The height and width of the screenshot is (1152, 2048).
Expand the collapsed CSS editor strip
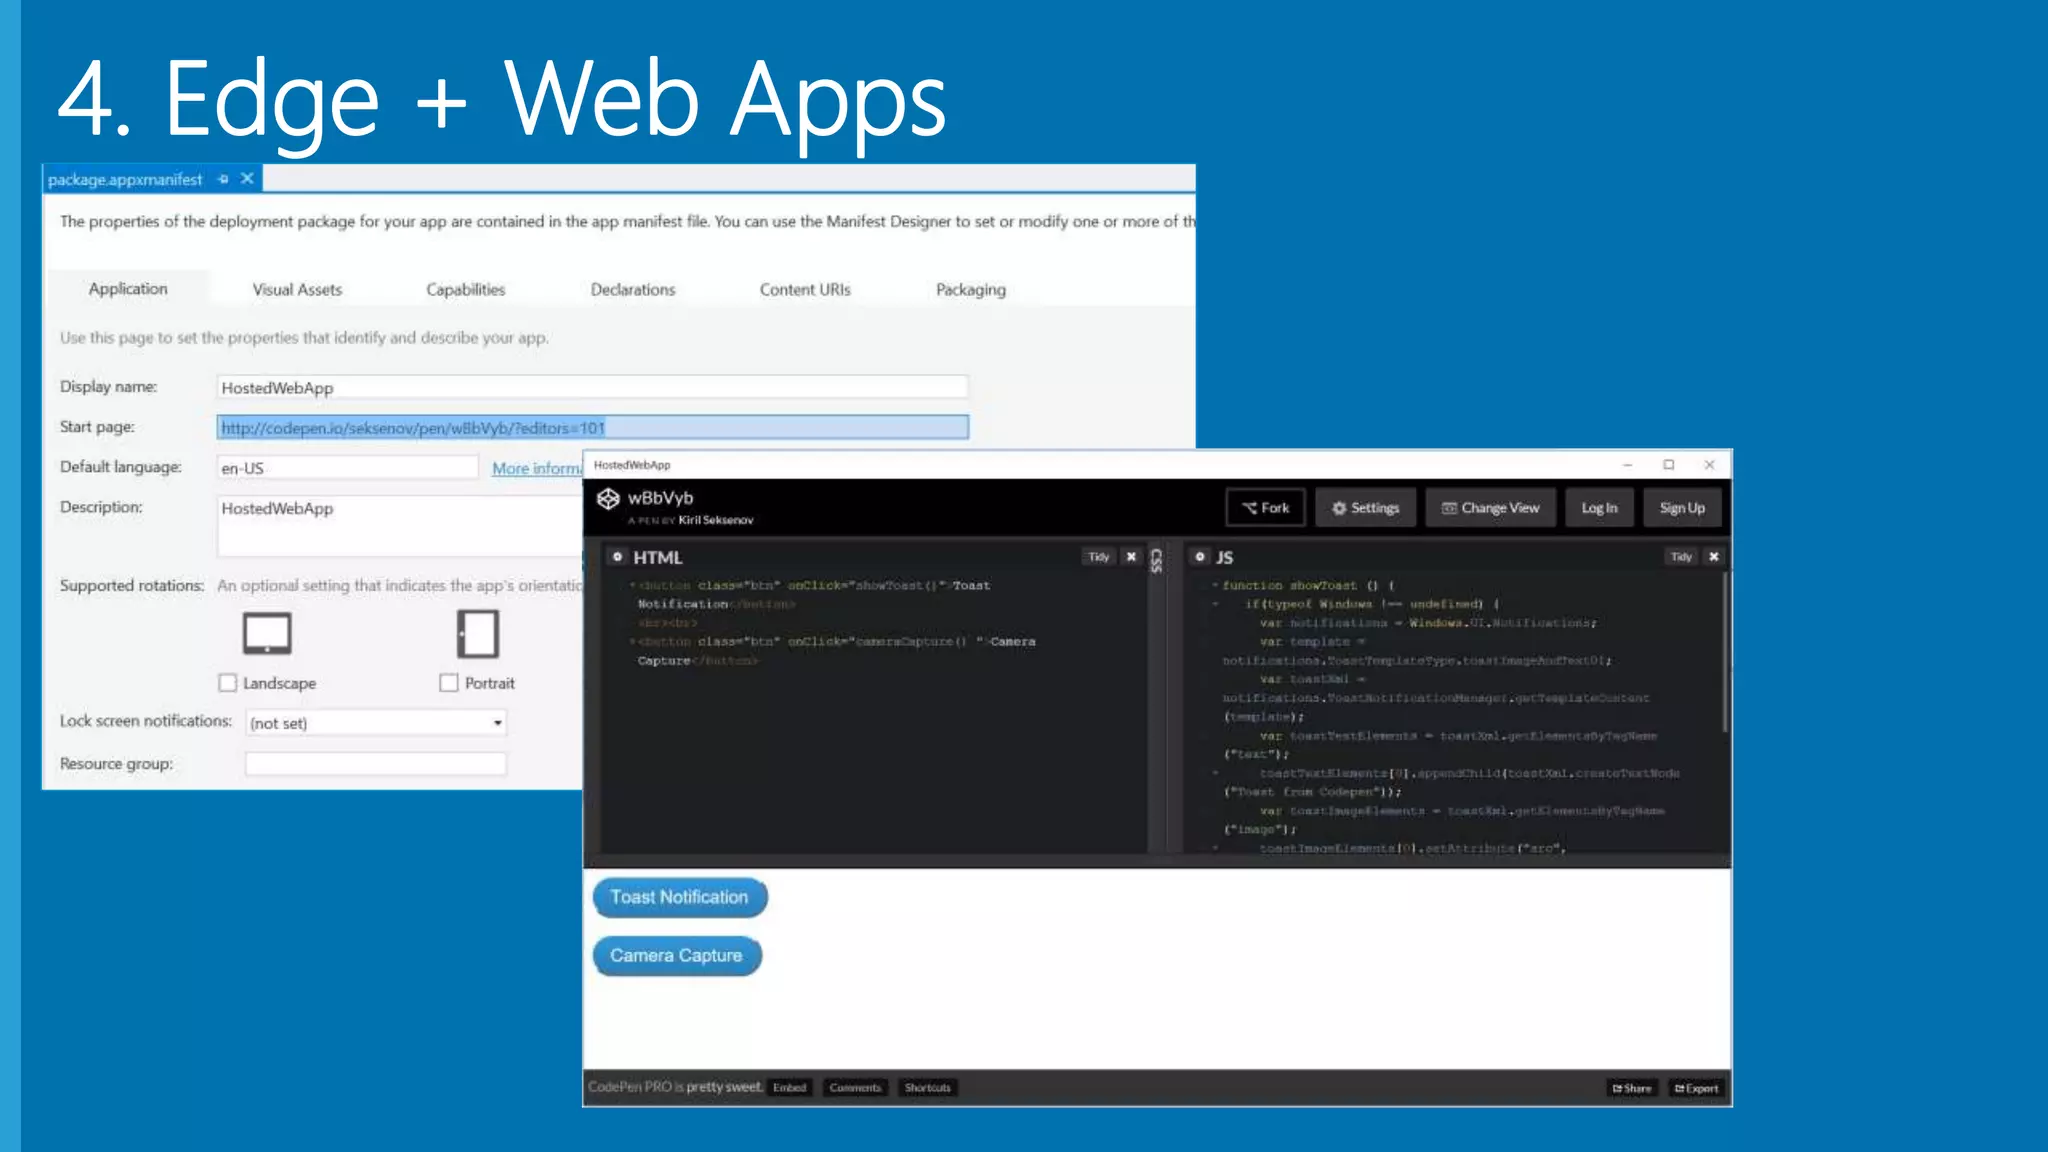(1156, 560)
